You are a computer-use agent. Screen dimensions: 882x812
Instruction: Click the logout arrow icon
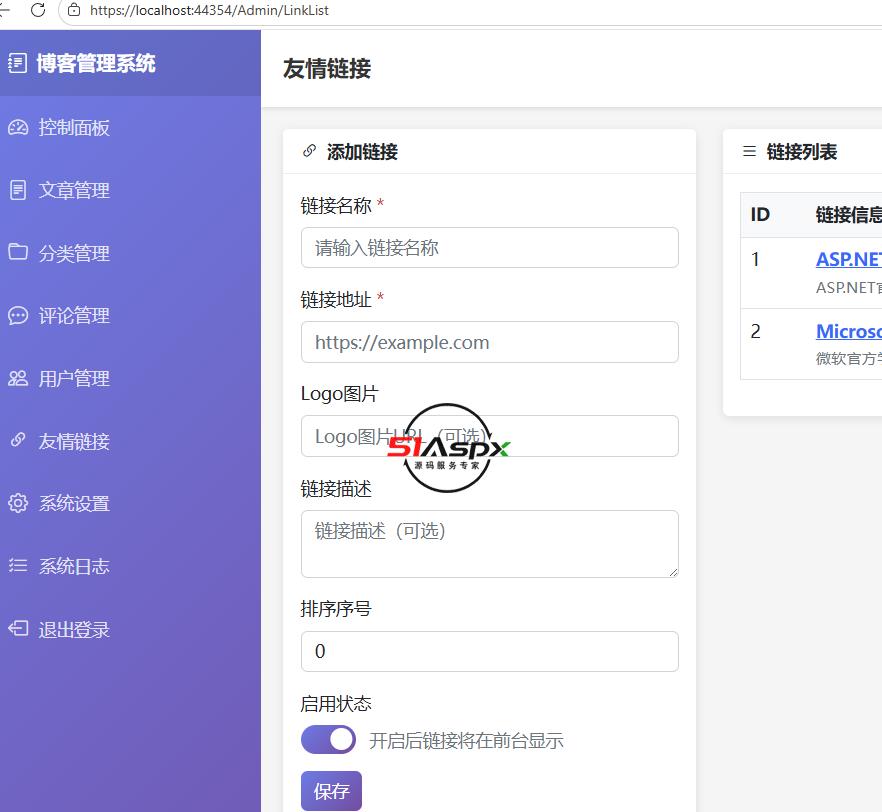18,628
